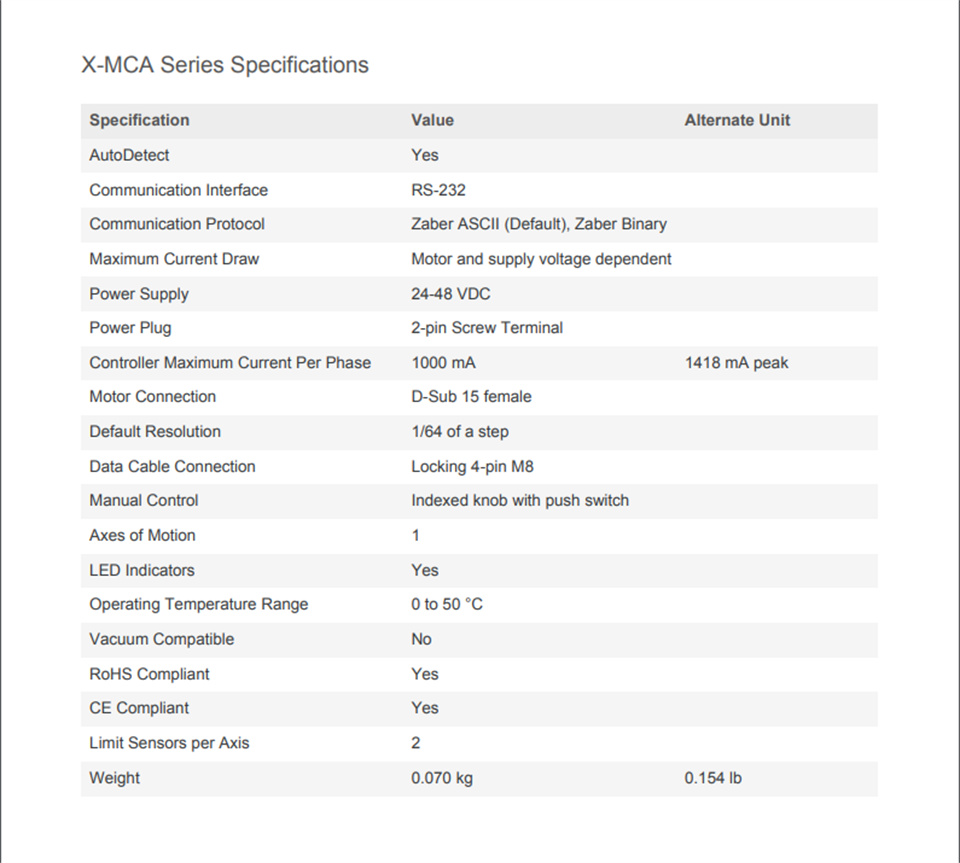960x863 pixels.
Task: Select the Maximum Current Draw row
Action: point(479,259)
